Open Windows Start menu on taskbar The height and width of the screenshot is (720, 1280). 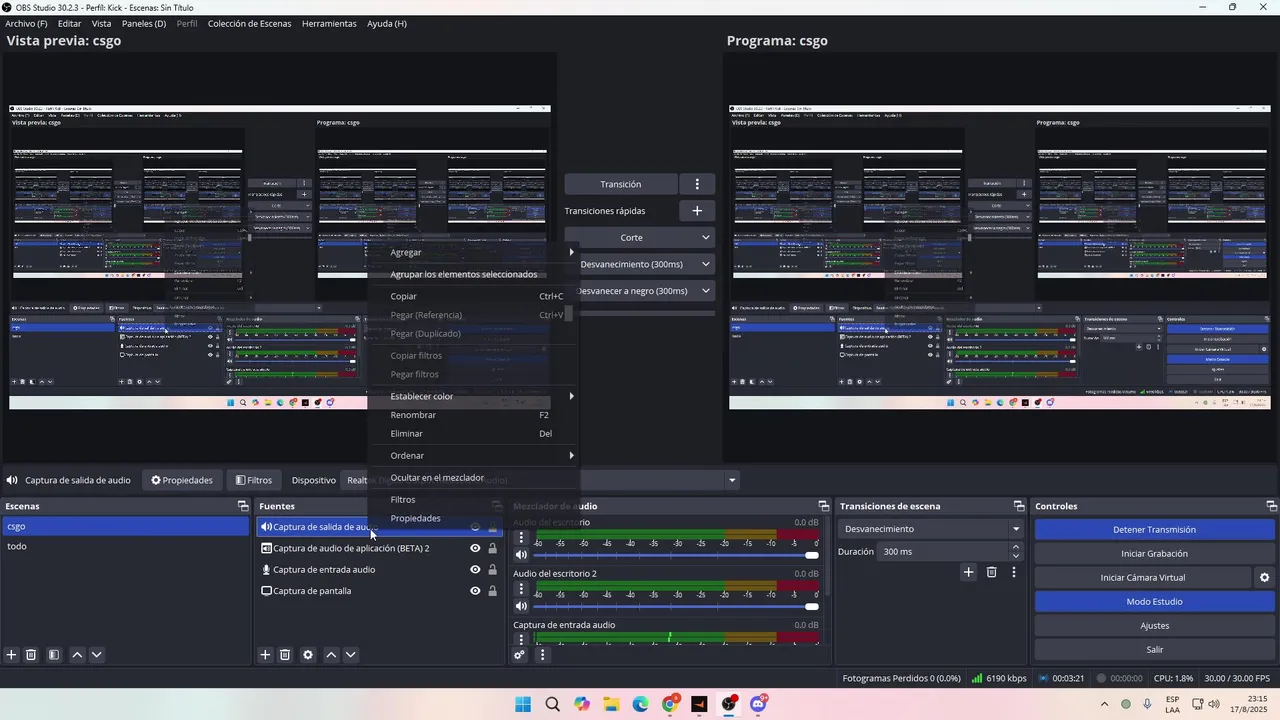523,704
